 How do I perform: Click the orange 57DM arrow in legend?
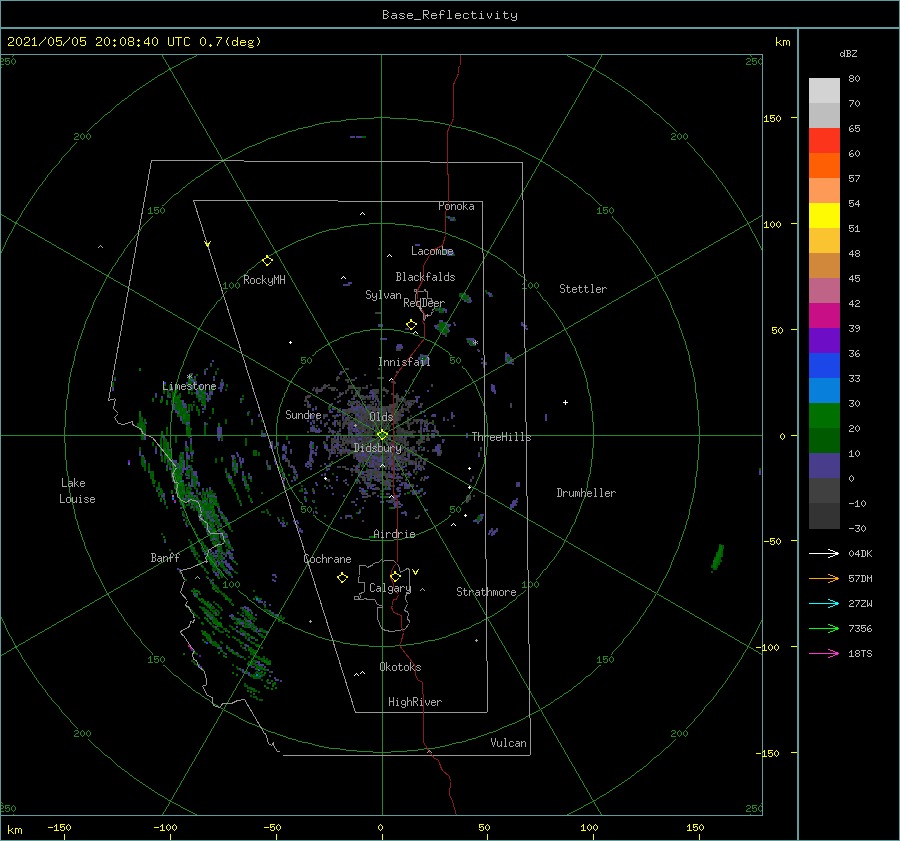[x=824, y=579]
